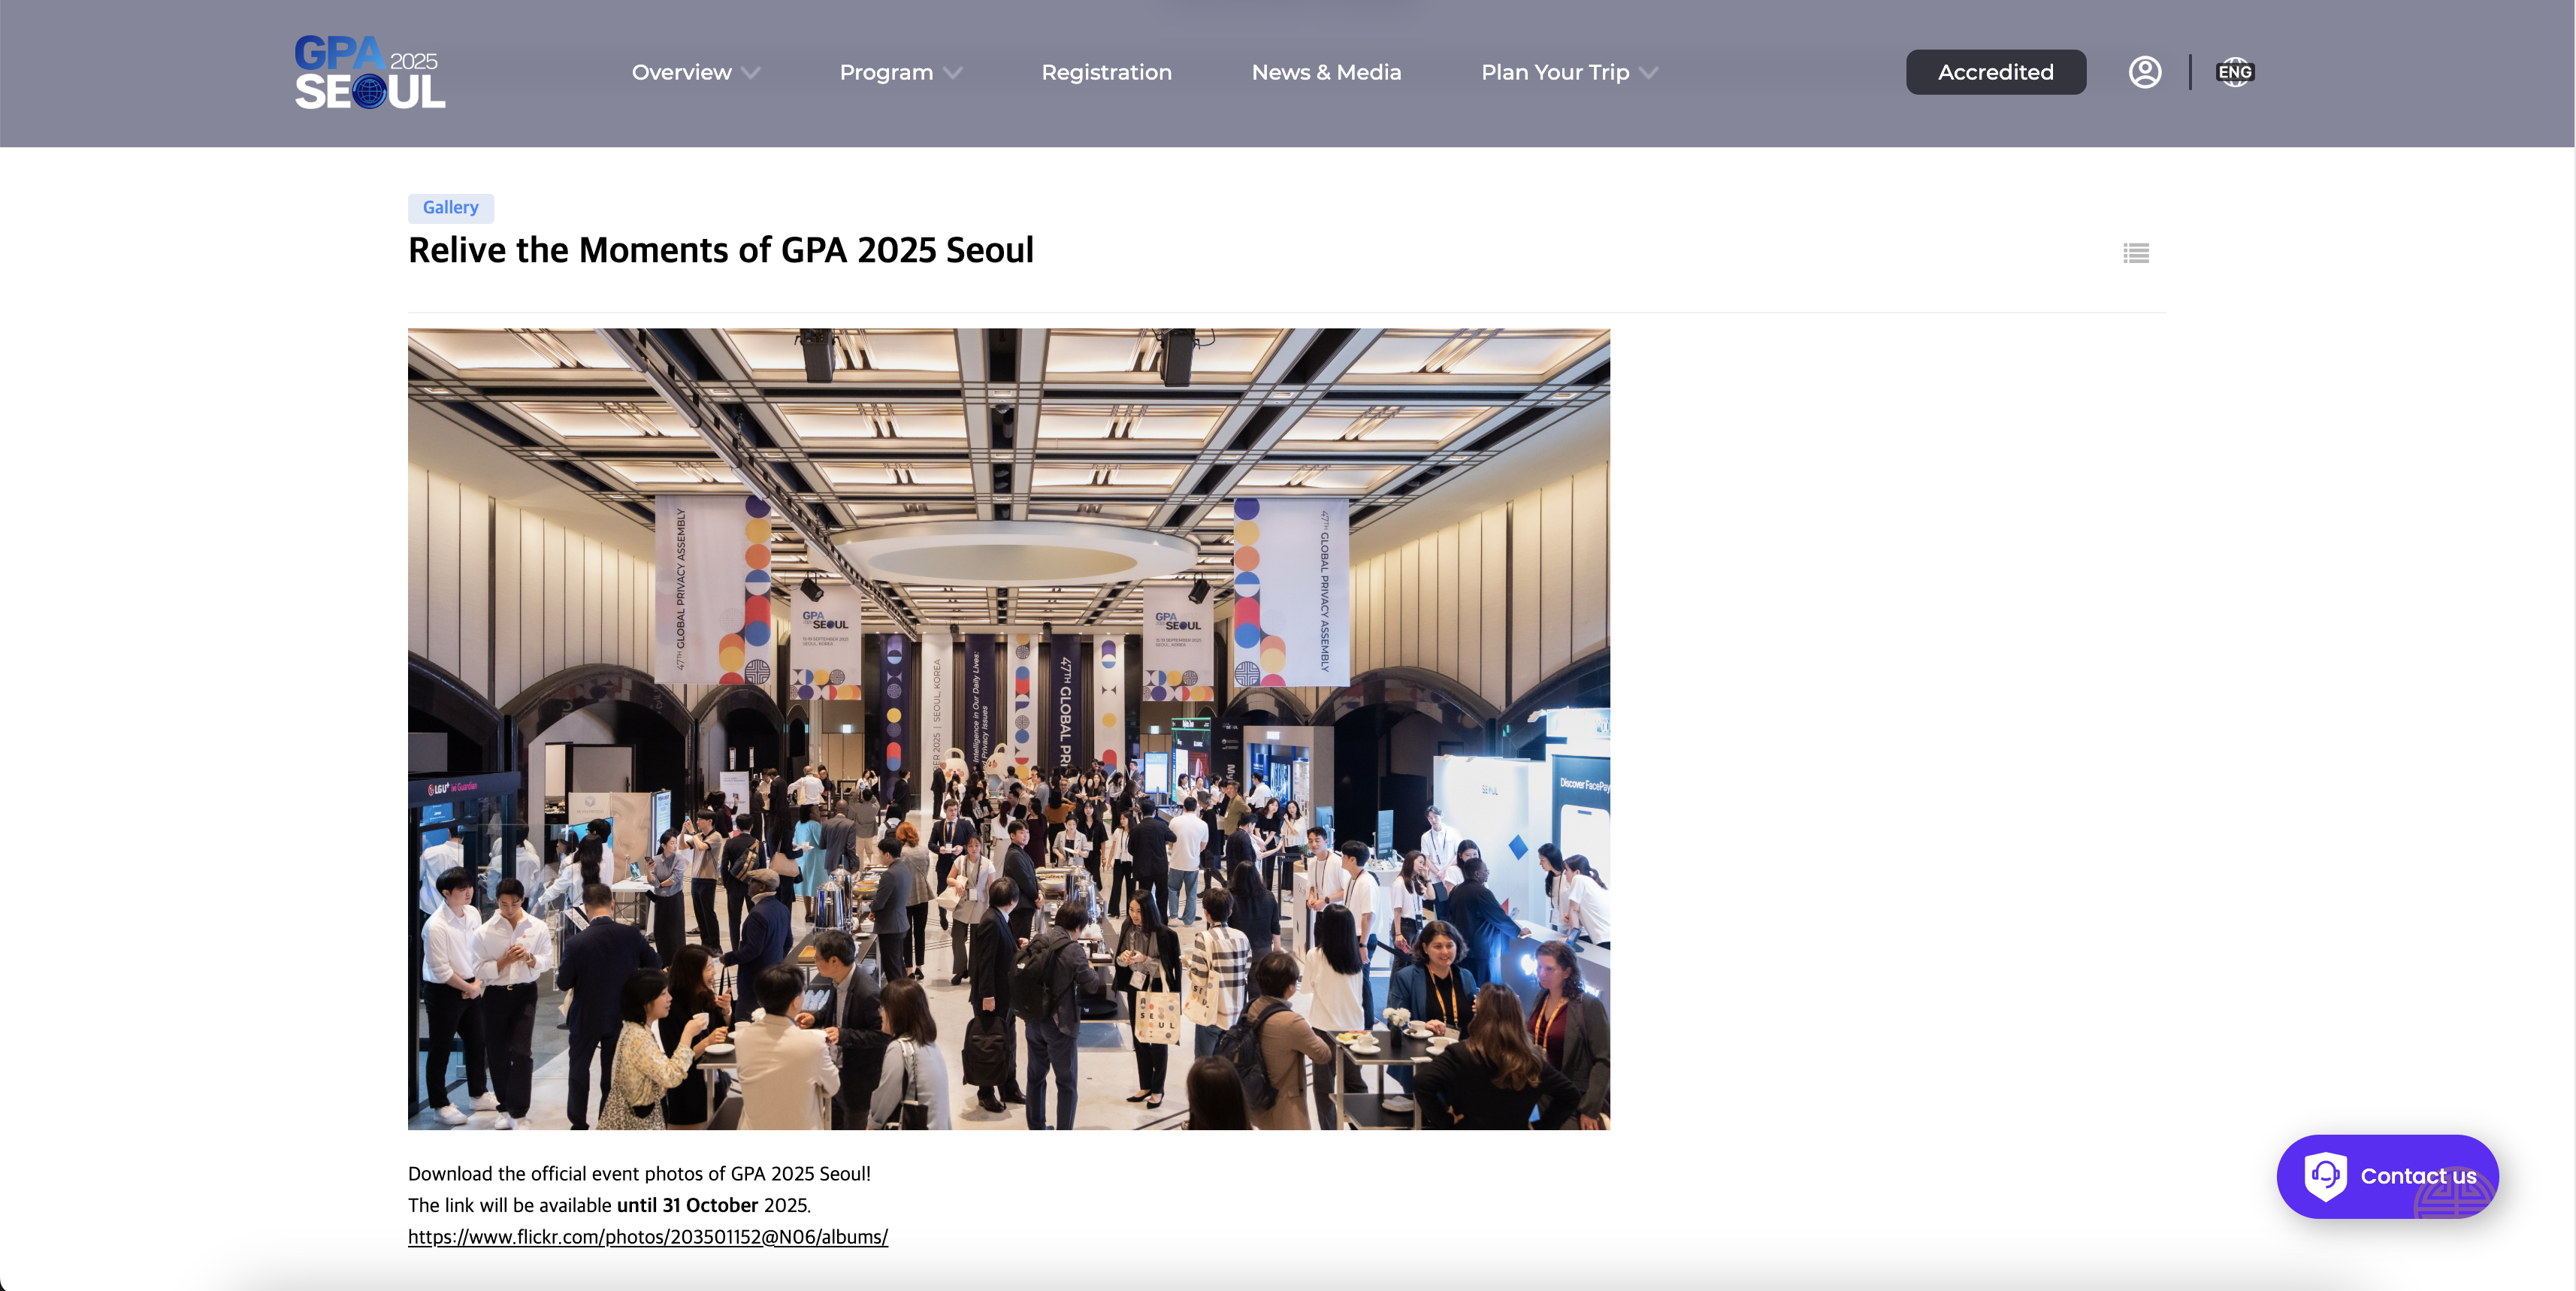Click the text 'until 31 October'
The height and width of the screenshot is (1291, 2576).
687,1205
